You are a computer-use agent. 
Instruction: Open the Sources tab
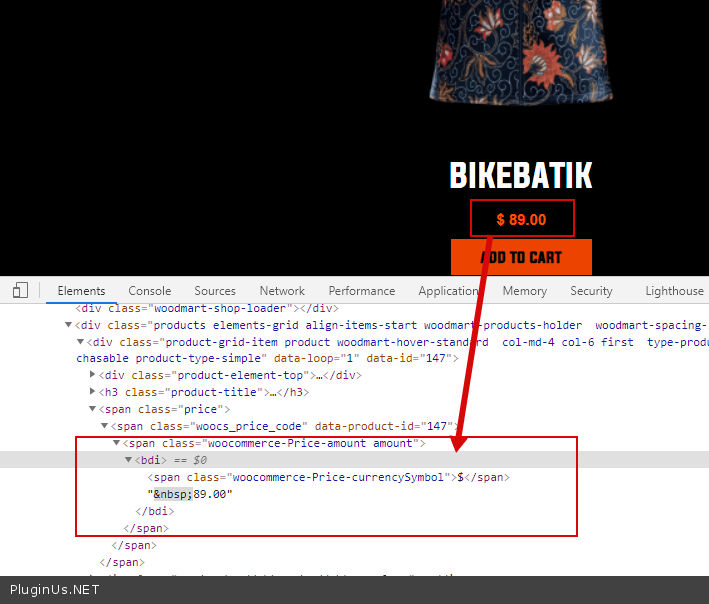click(215, 291)
